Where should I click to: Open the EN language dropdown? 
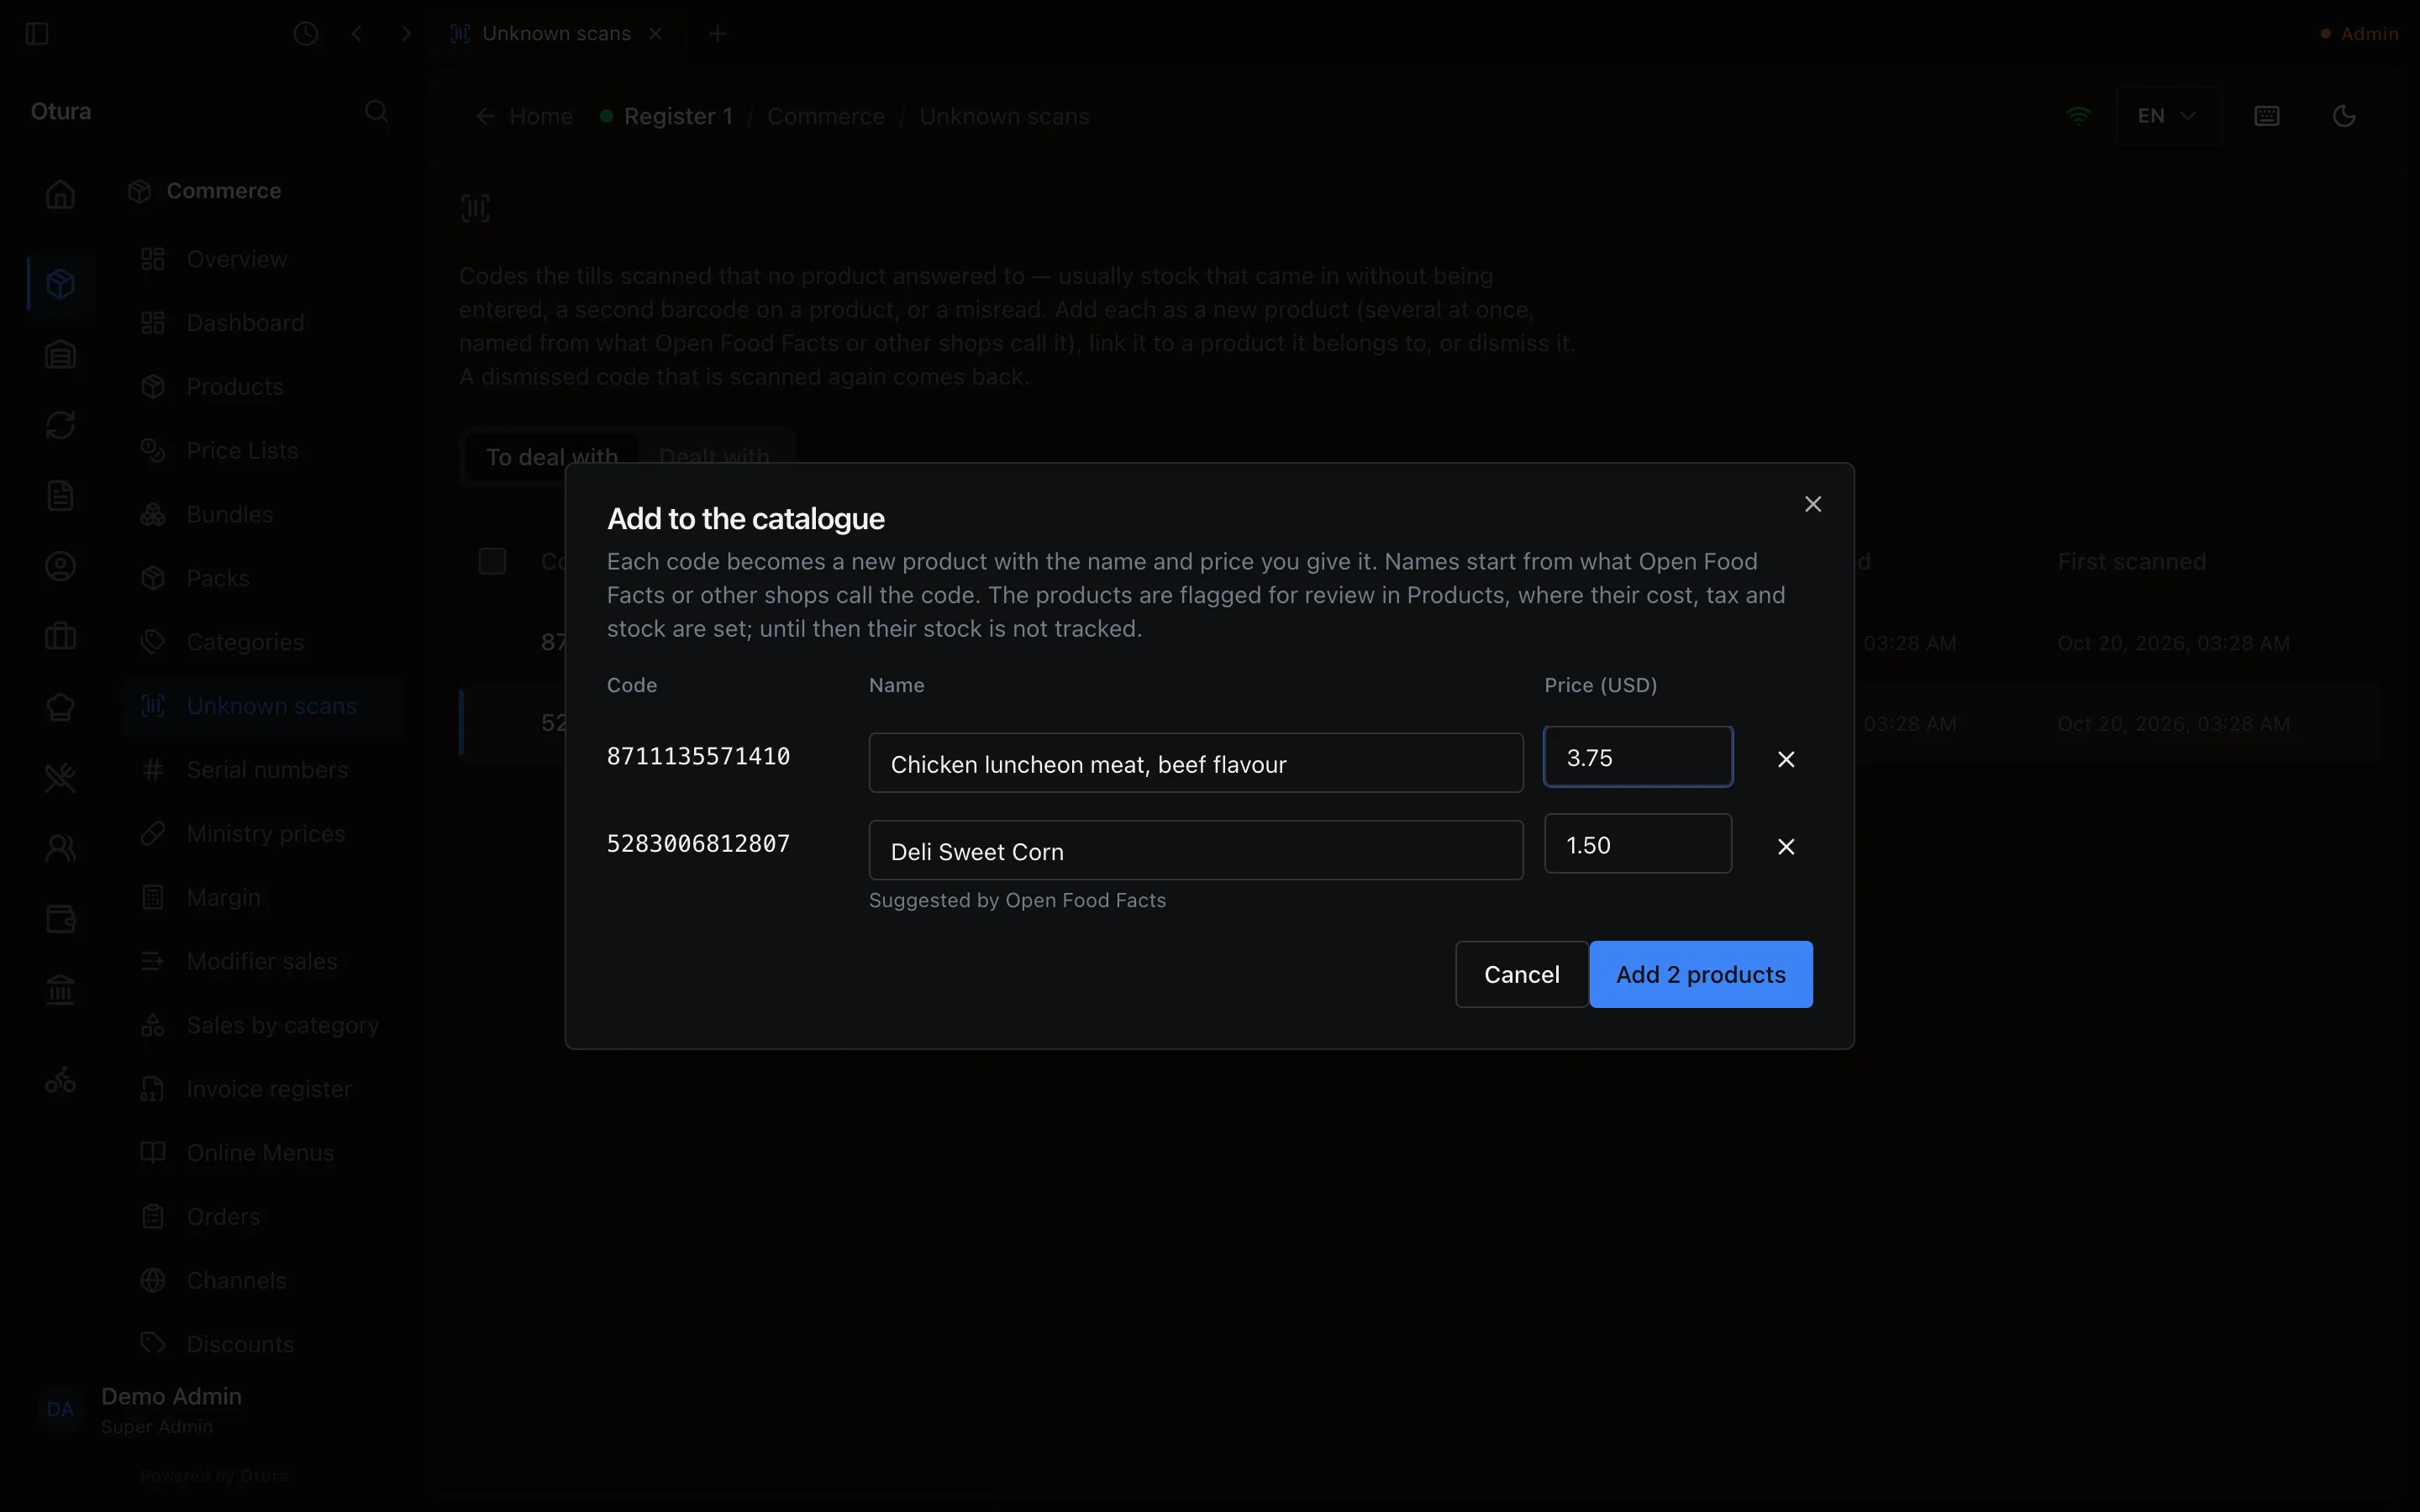[2167, 116]
